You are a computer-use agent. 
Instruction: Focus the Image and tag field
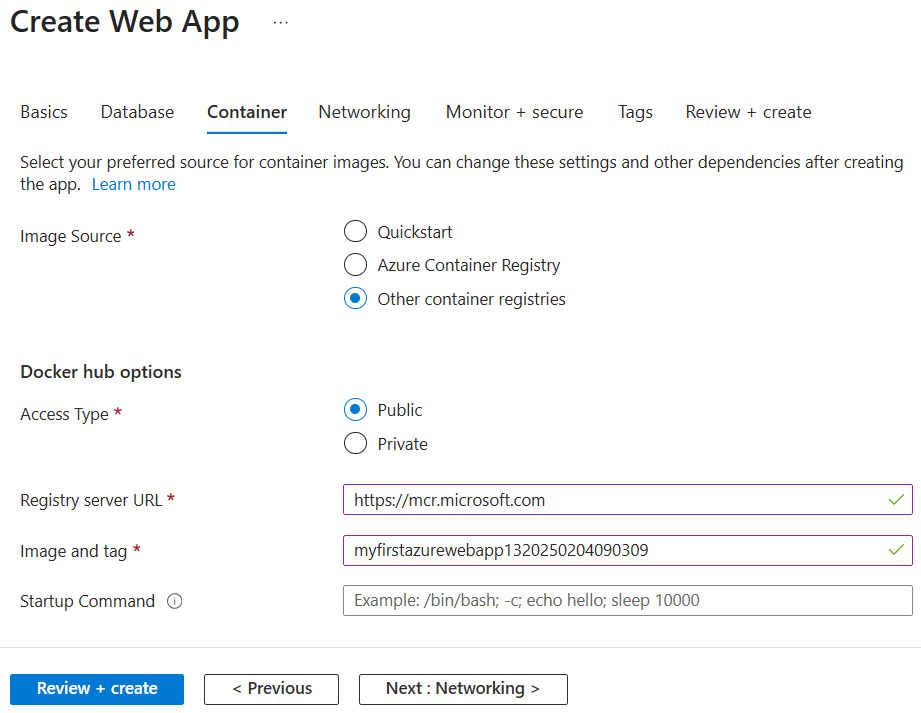[627, 550]
